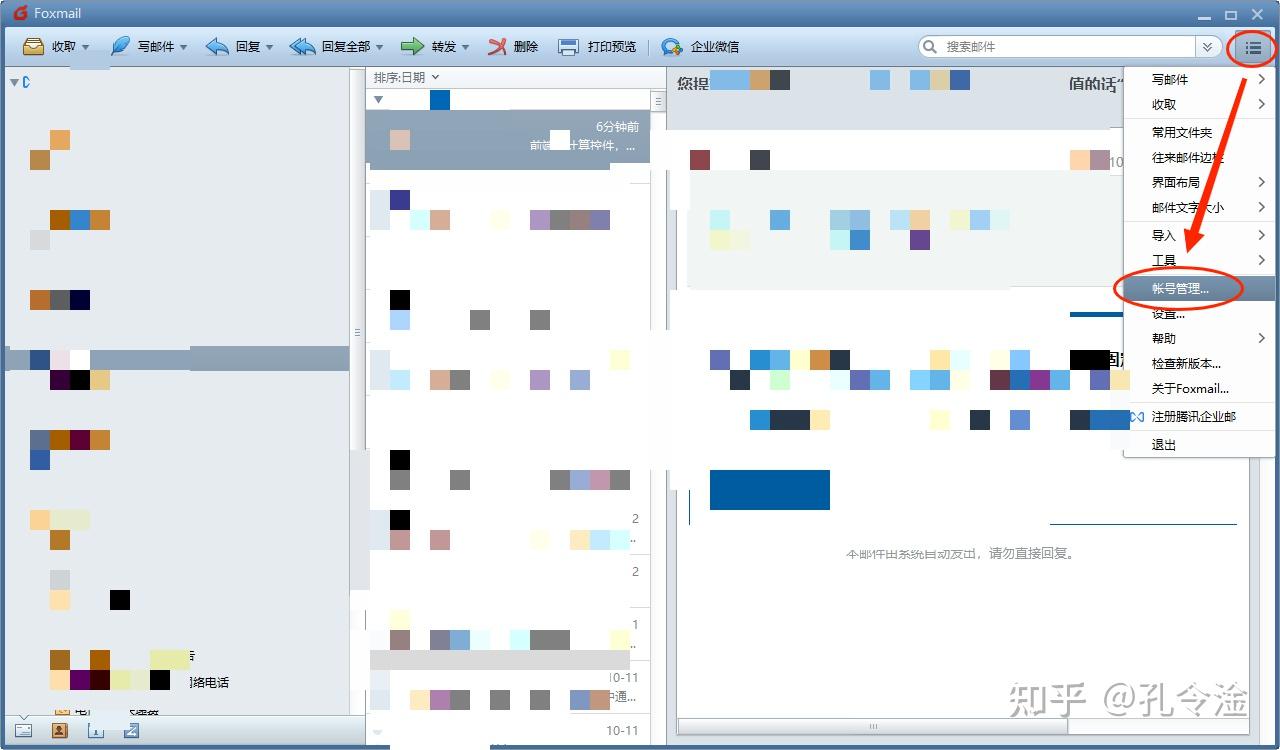Open the 工具 submenu
The height and width of the screenshot is (750, 1280).
pyautogui.click(x=1199, y=260)
